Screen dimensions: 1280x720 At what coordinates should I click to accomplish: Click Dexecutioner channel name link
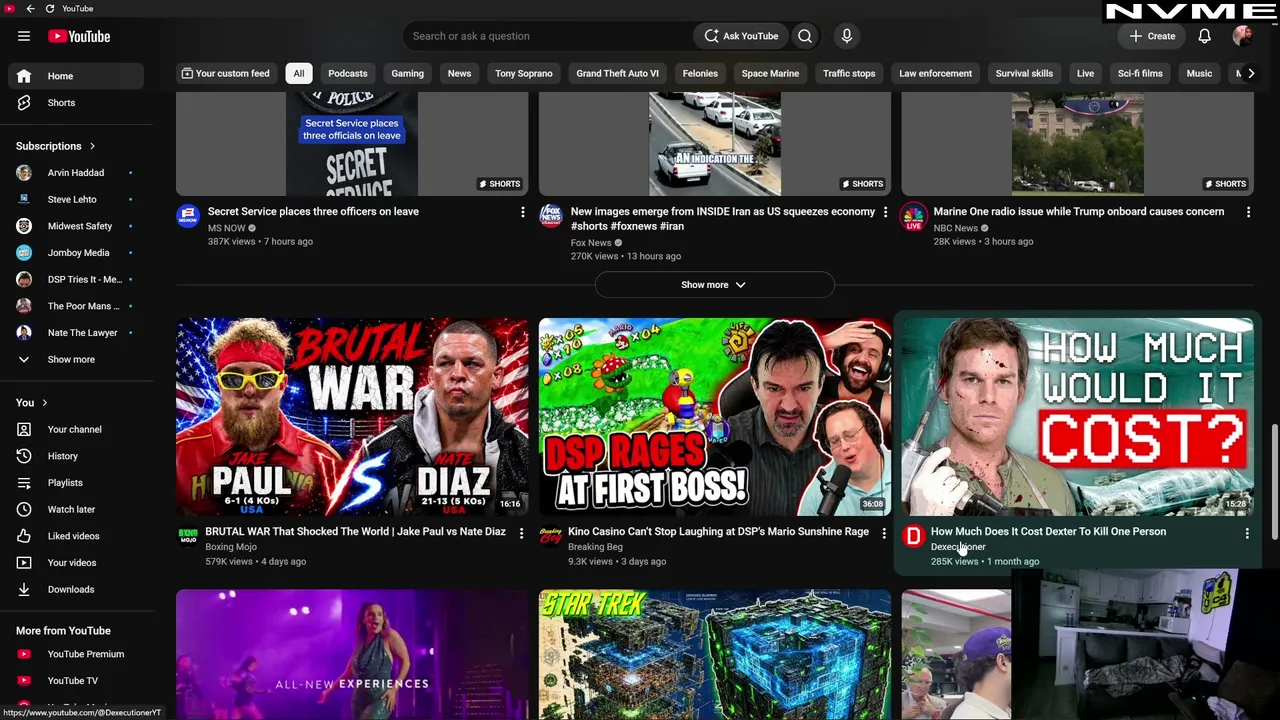pyautogui.click(x=958, y=547)
